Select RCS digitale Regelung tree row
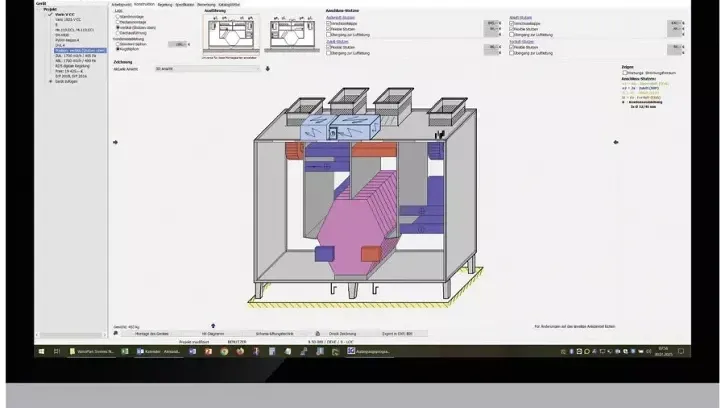Viewport: 725px width, 408px height. pos(72,66)
